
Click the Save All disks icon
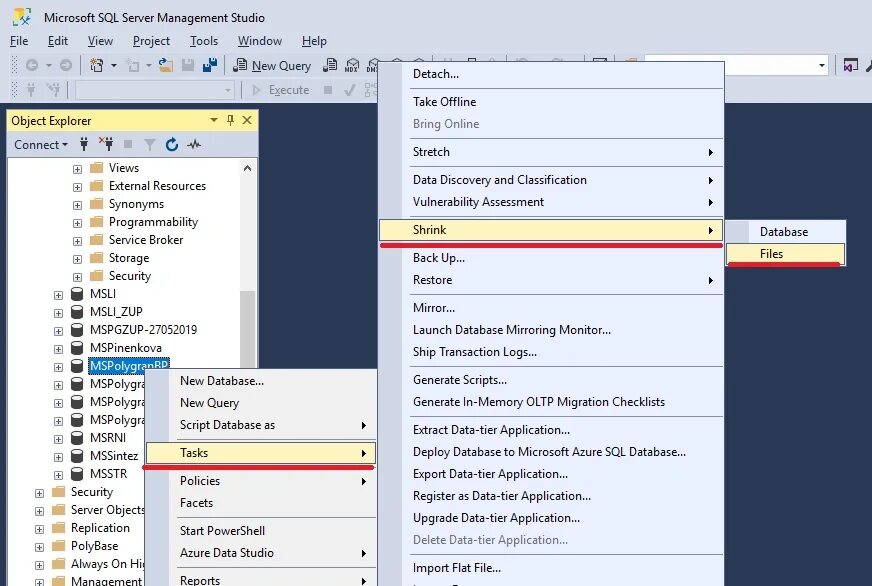[210, 66]
